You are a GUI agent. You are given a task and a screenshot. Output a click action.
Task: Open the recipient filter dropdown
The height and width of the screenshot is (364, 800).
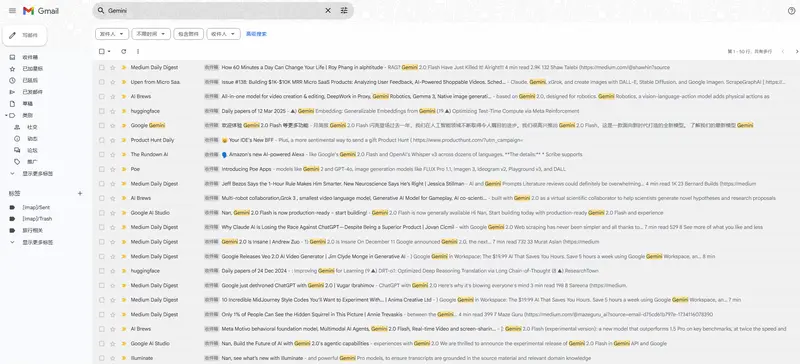click(223, 34)
